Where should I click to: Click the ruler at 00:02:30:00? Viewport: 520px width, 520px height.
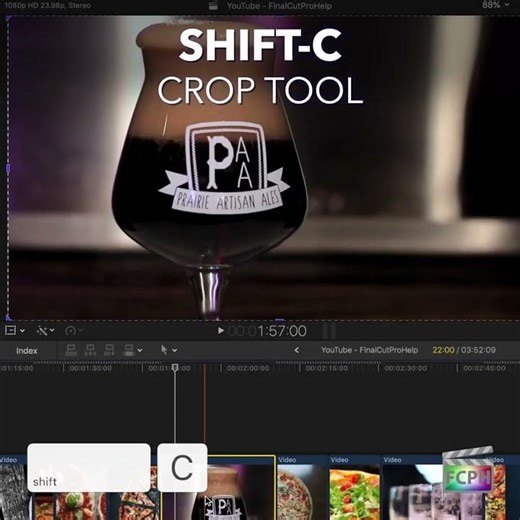[x=405, y=368]
